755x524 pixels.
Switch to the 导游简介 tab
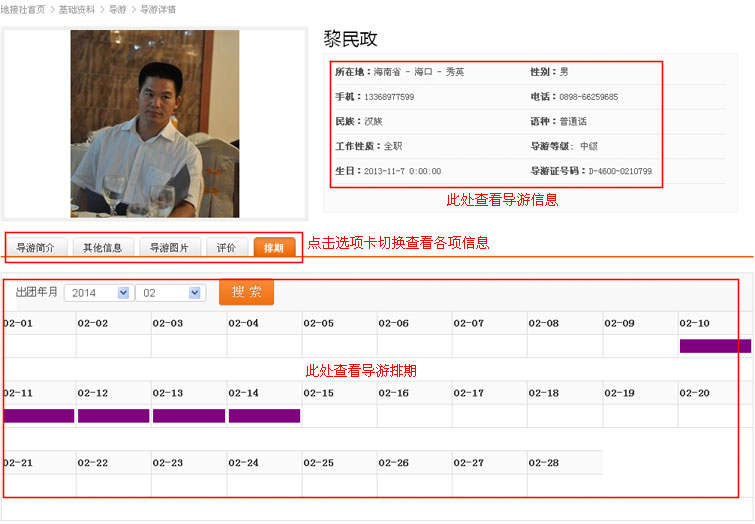click(36, 248)
